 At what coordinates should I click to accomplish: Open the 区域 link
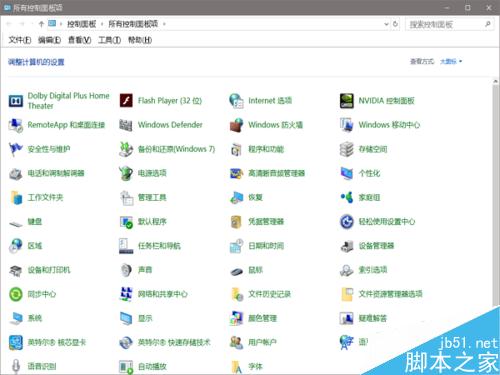click(35, 246)
